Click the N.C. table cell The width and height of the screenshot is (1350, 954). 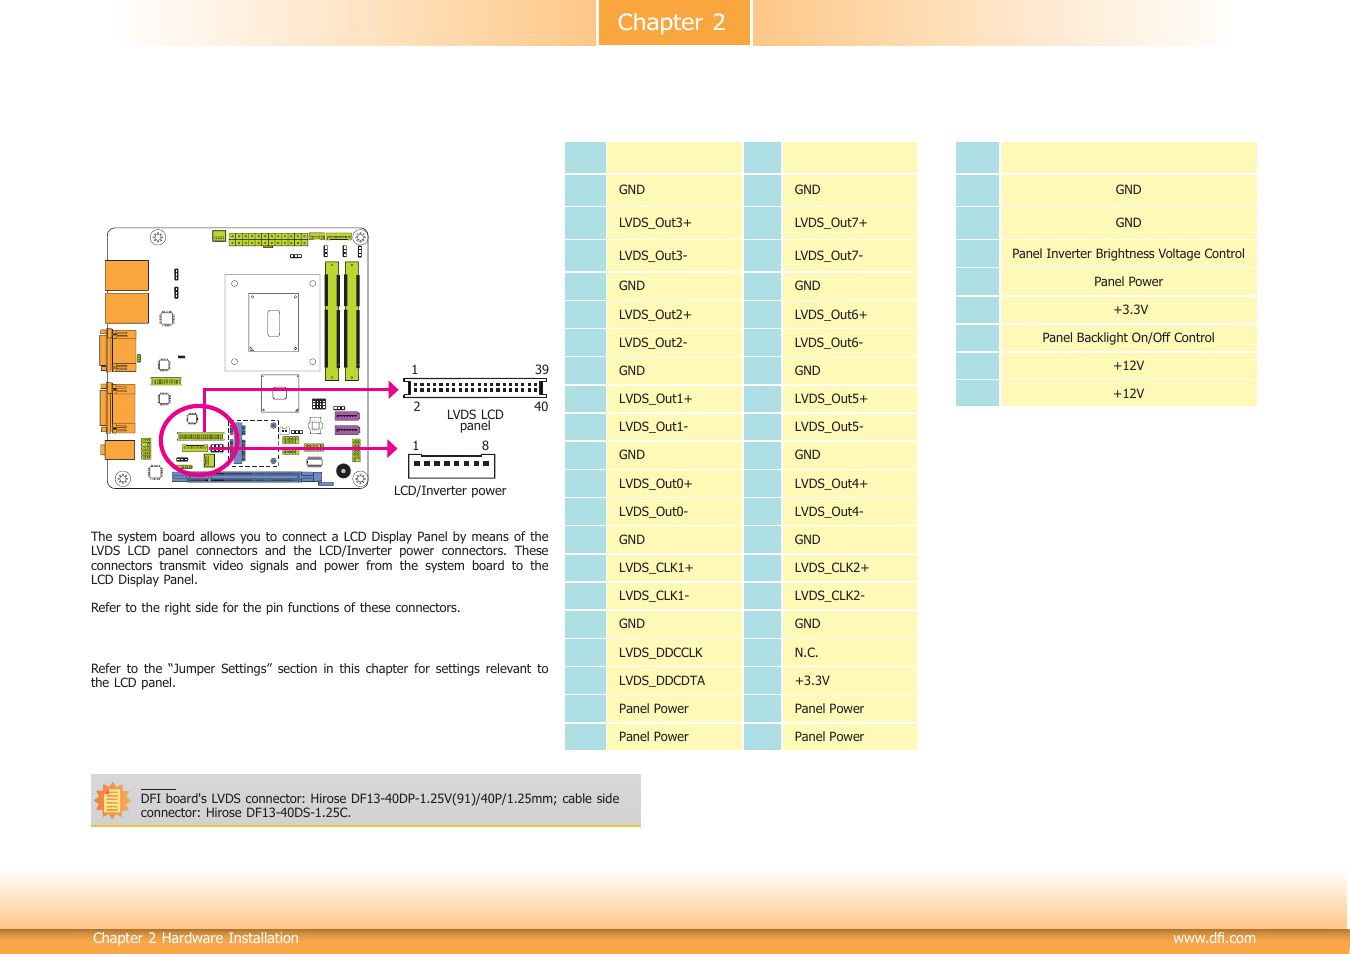click(x=850, y=653)
